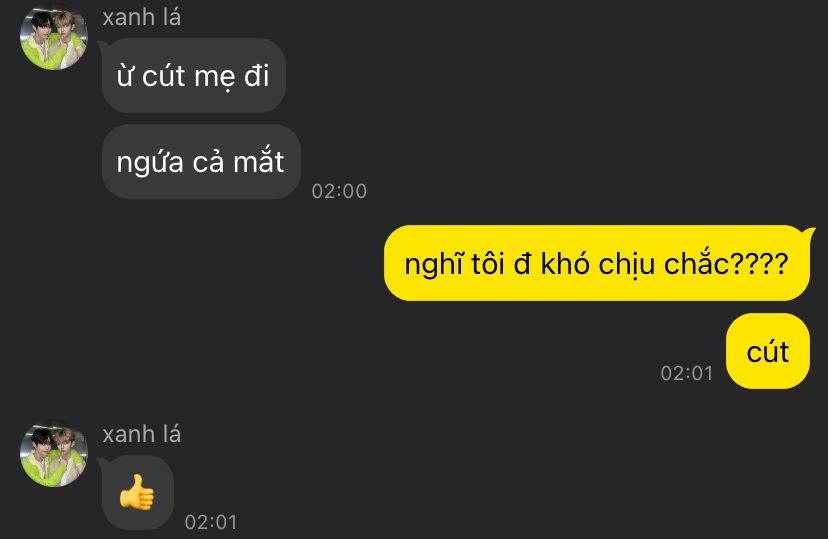
Task: Select the top xanh lá sender name
Action: click(142, 17)
